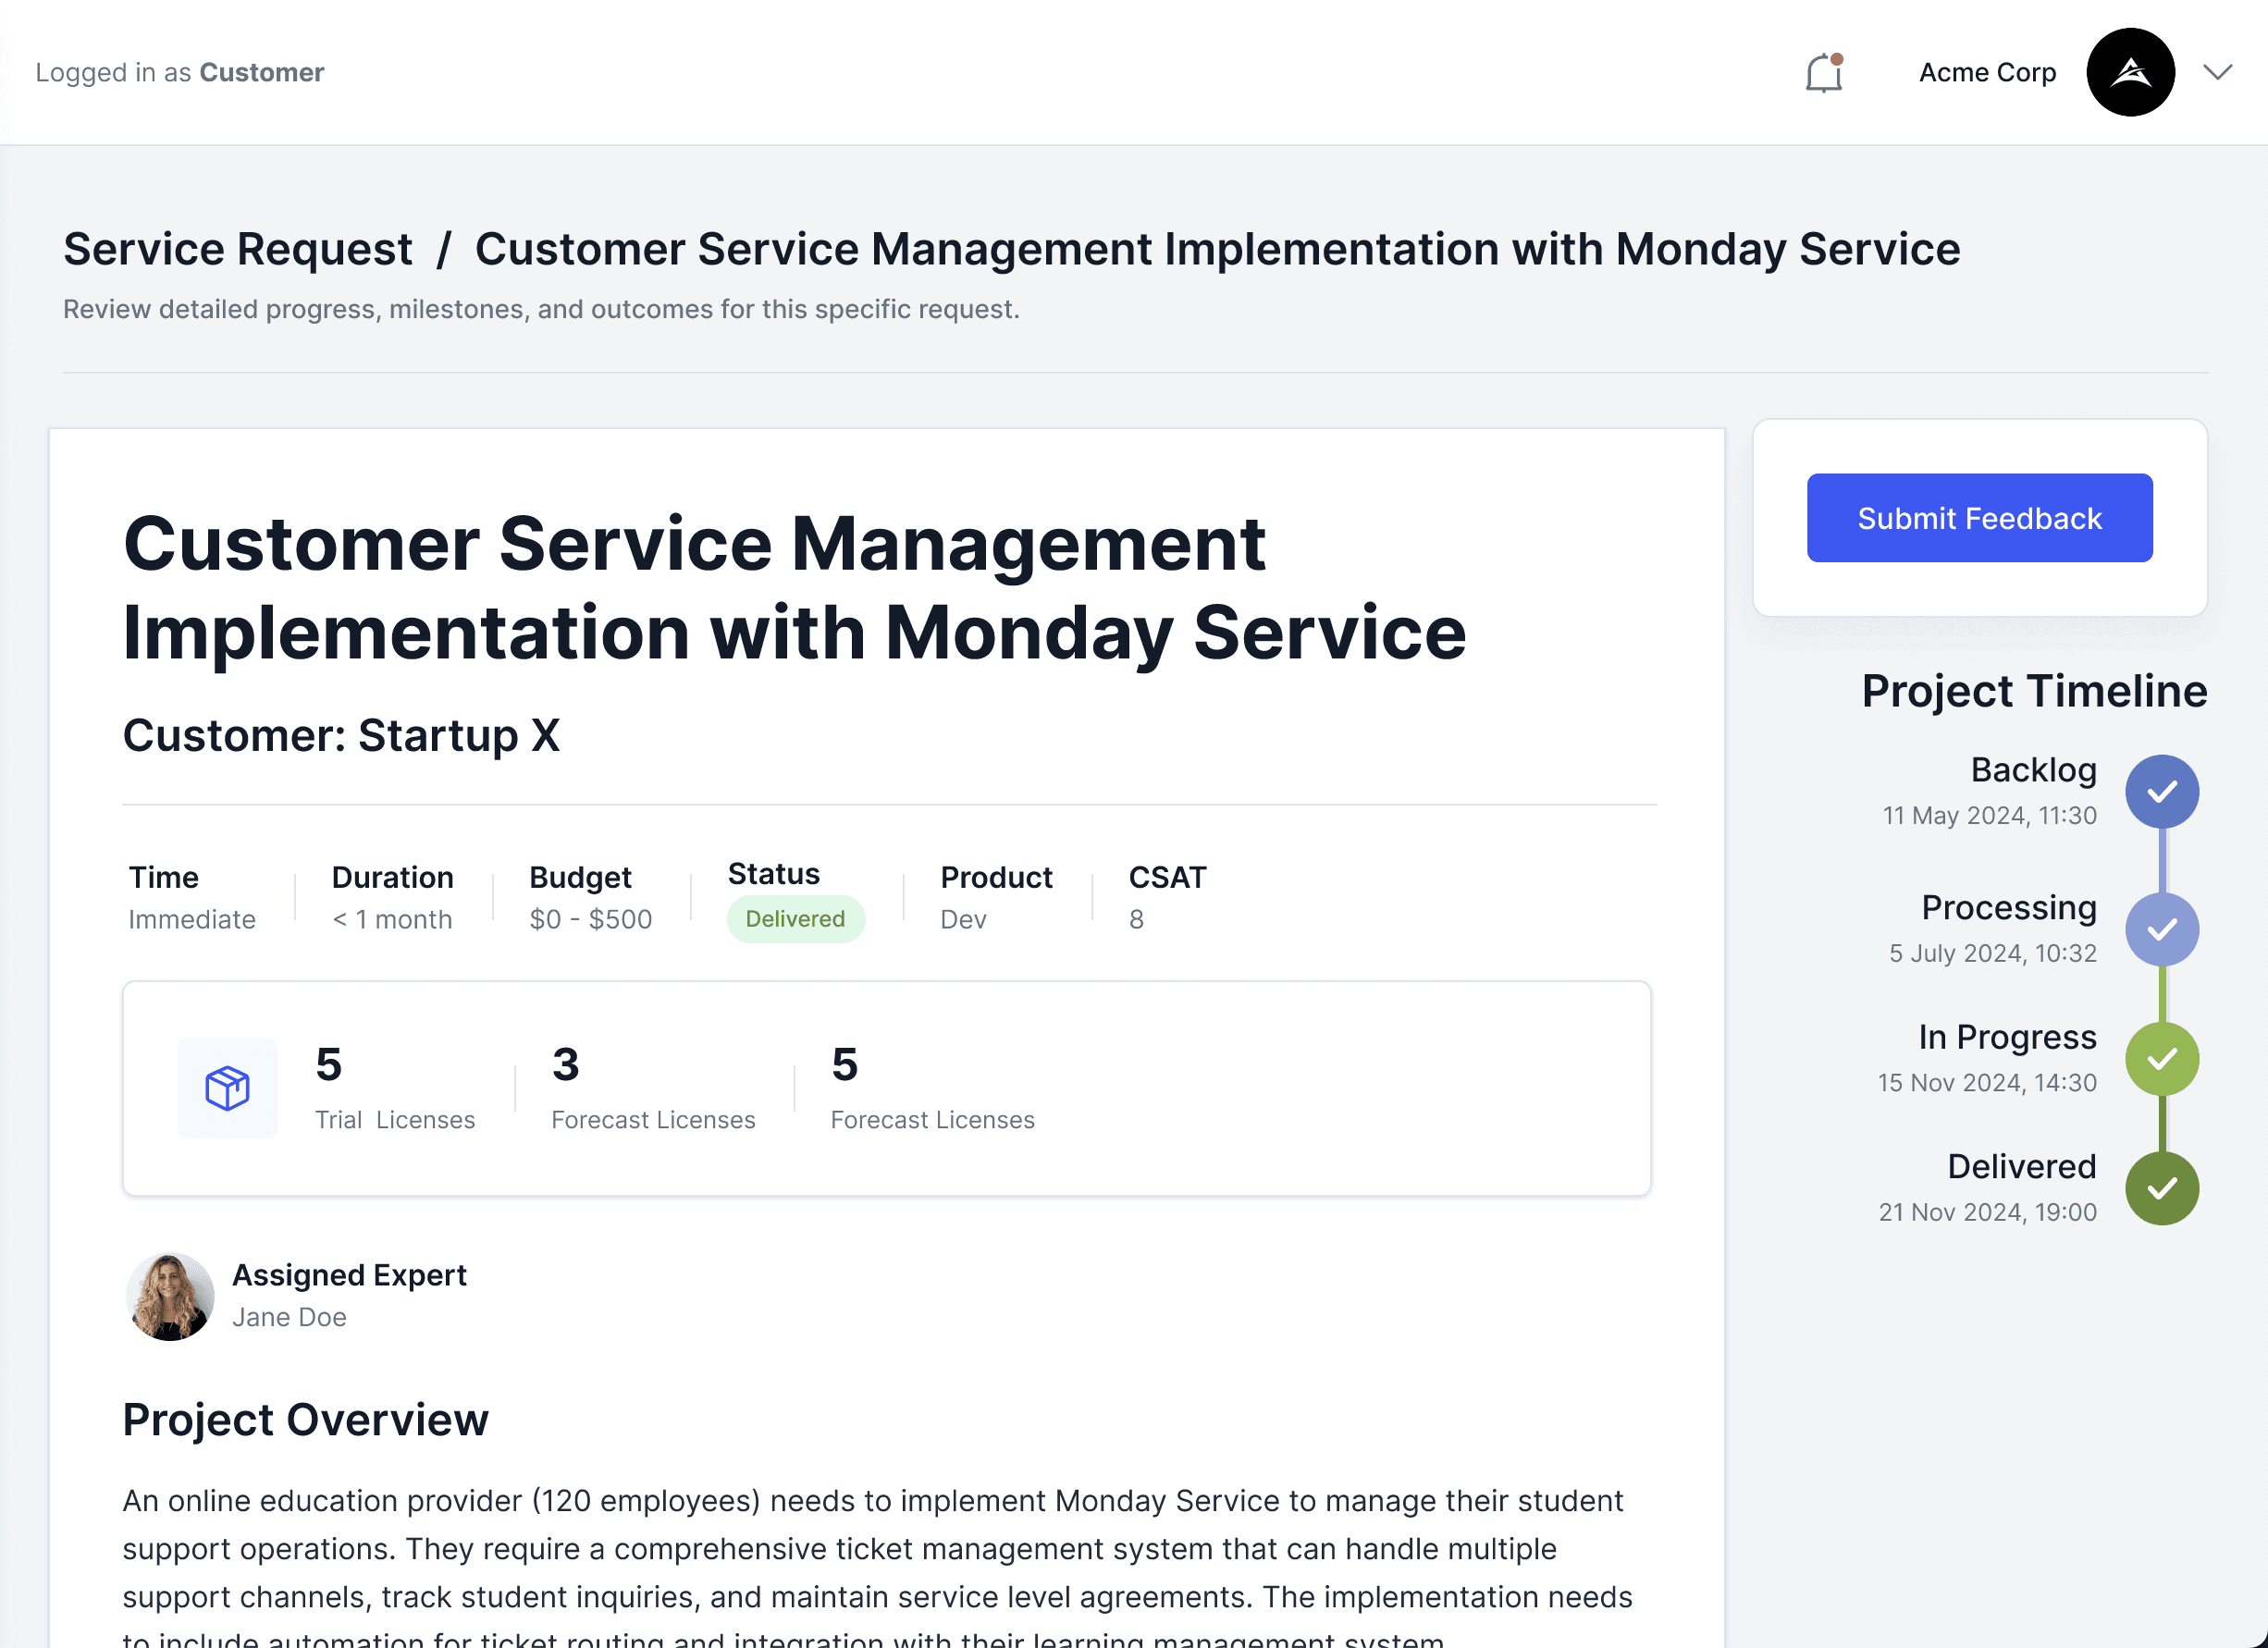Viewport: 2268px width, 1648px height.
Task: Click the Delivered status badge
Action: (x=795, y=919)
